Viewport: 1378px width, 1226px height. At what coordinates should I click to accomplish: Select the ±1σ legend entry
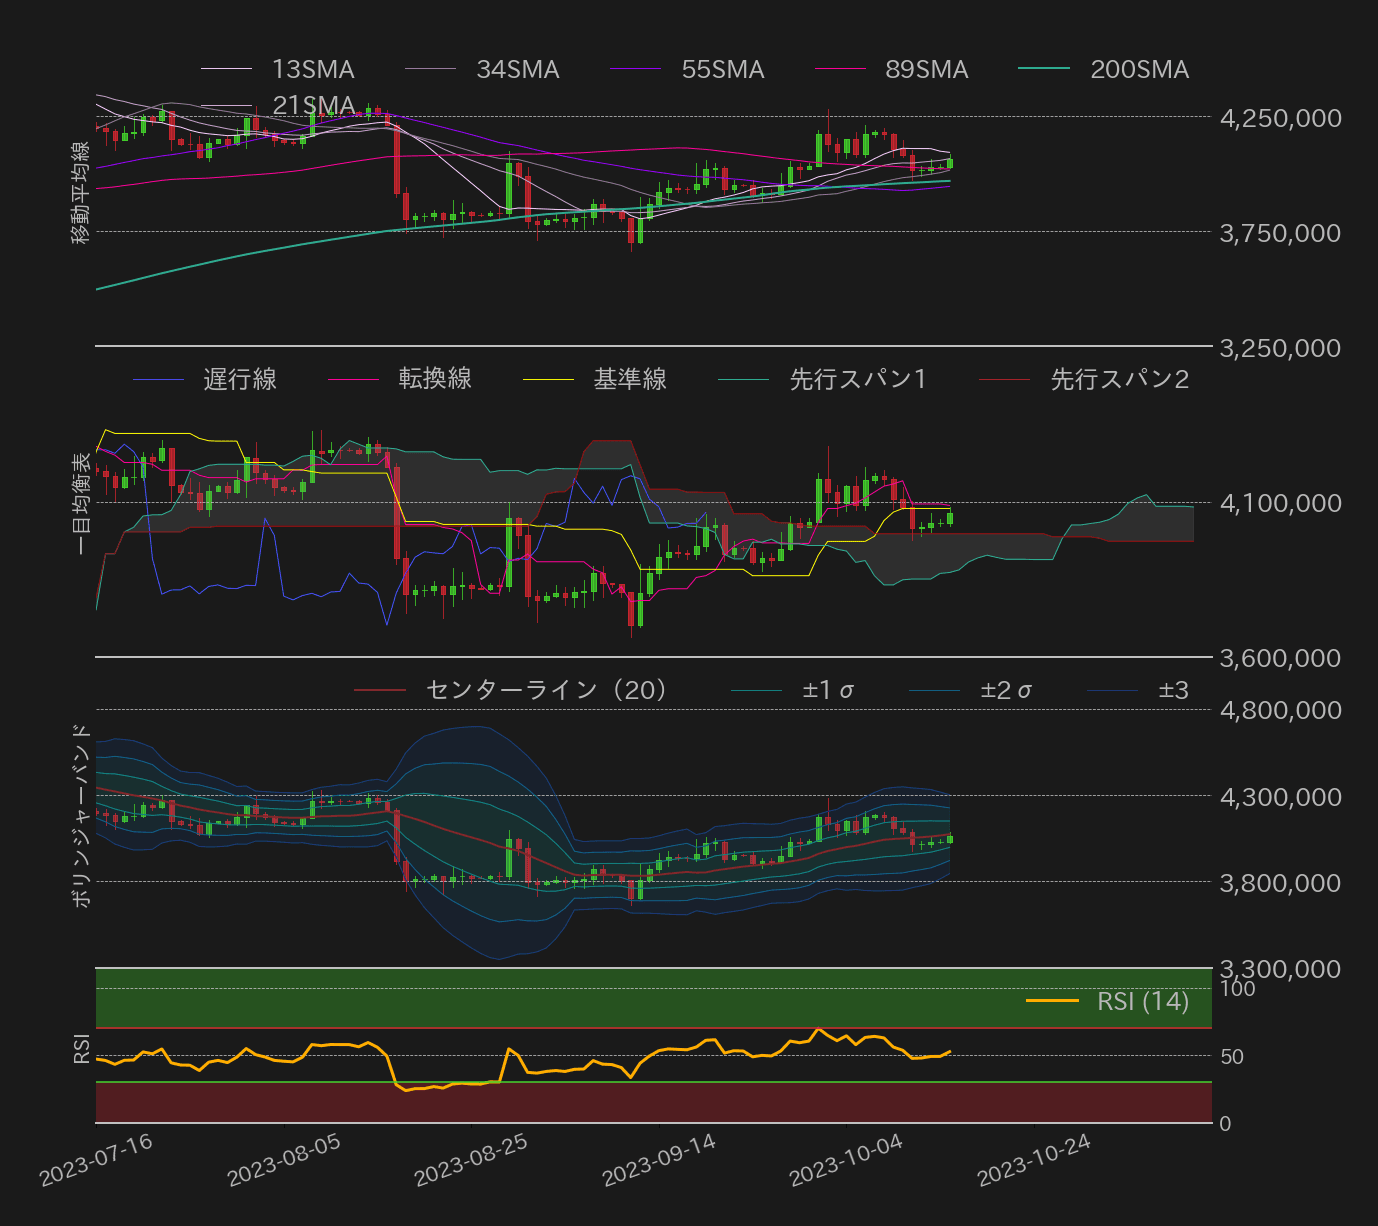click(x=832, y=688)
